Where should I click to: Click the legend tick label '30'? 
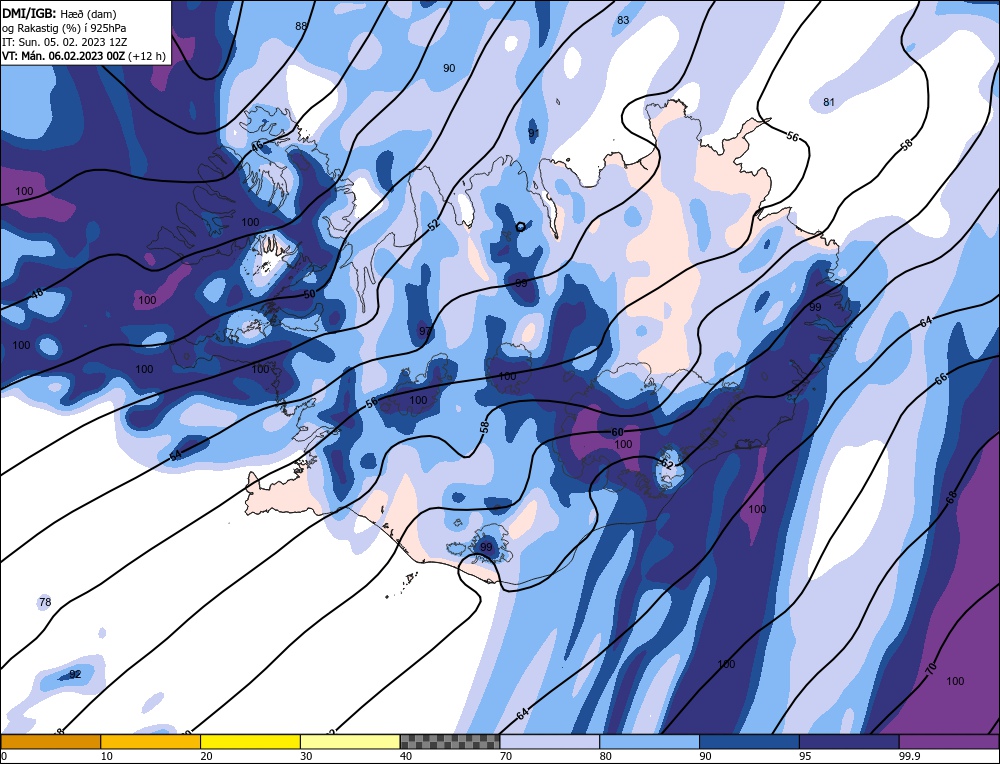pyautogui.click(x=306, y=756)
